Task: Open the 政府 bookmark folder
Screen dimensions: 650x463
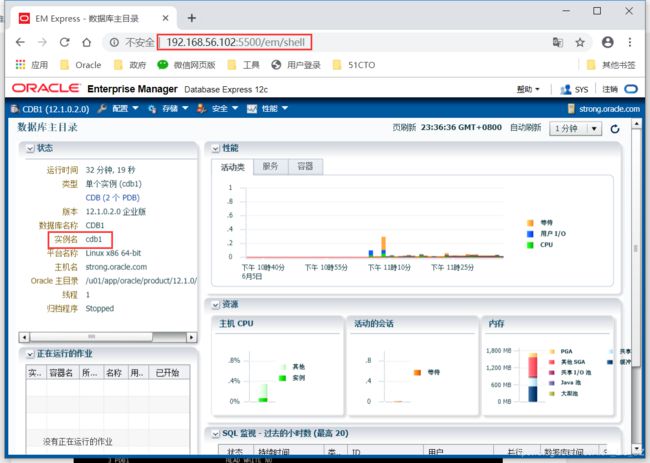Action: pos(130,65)
